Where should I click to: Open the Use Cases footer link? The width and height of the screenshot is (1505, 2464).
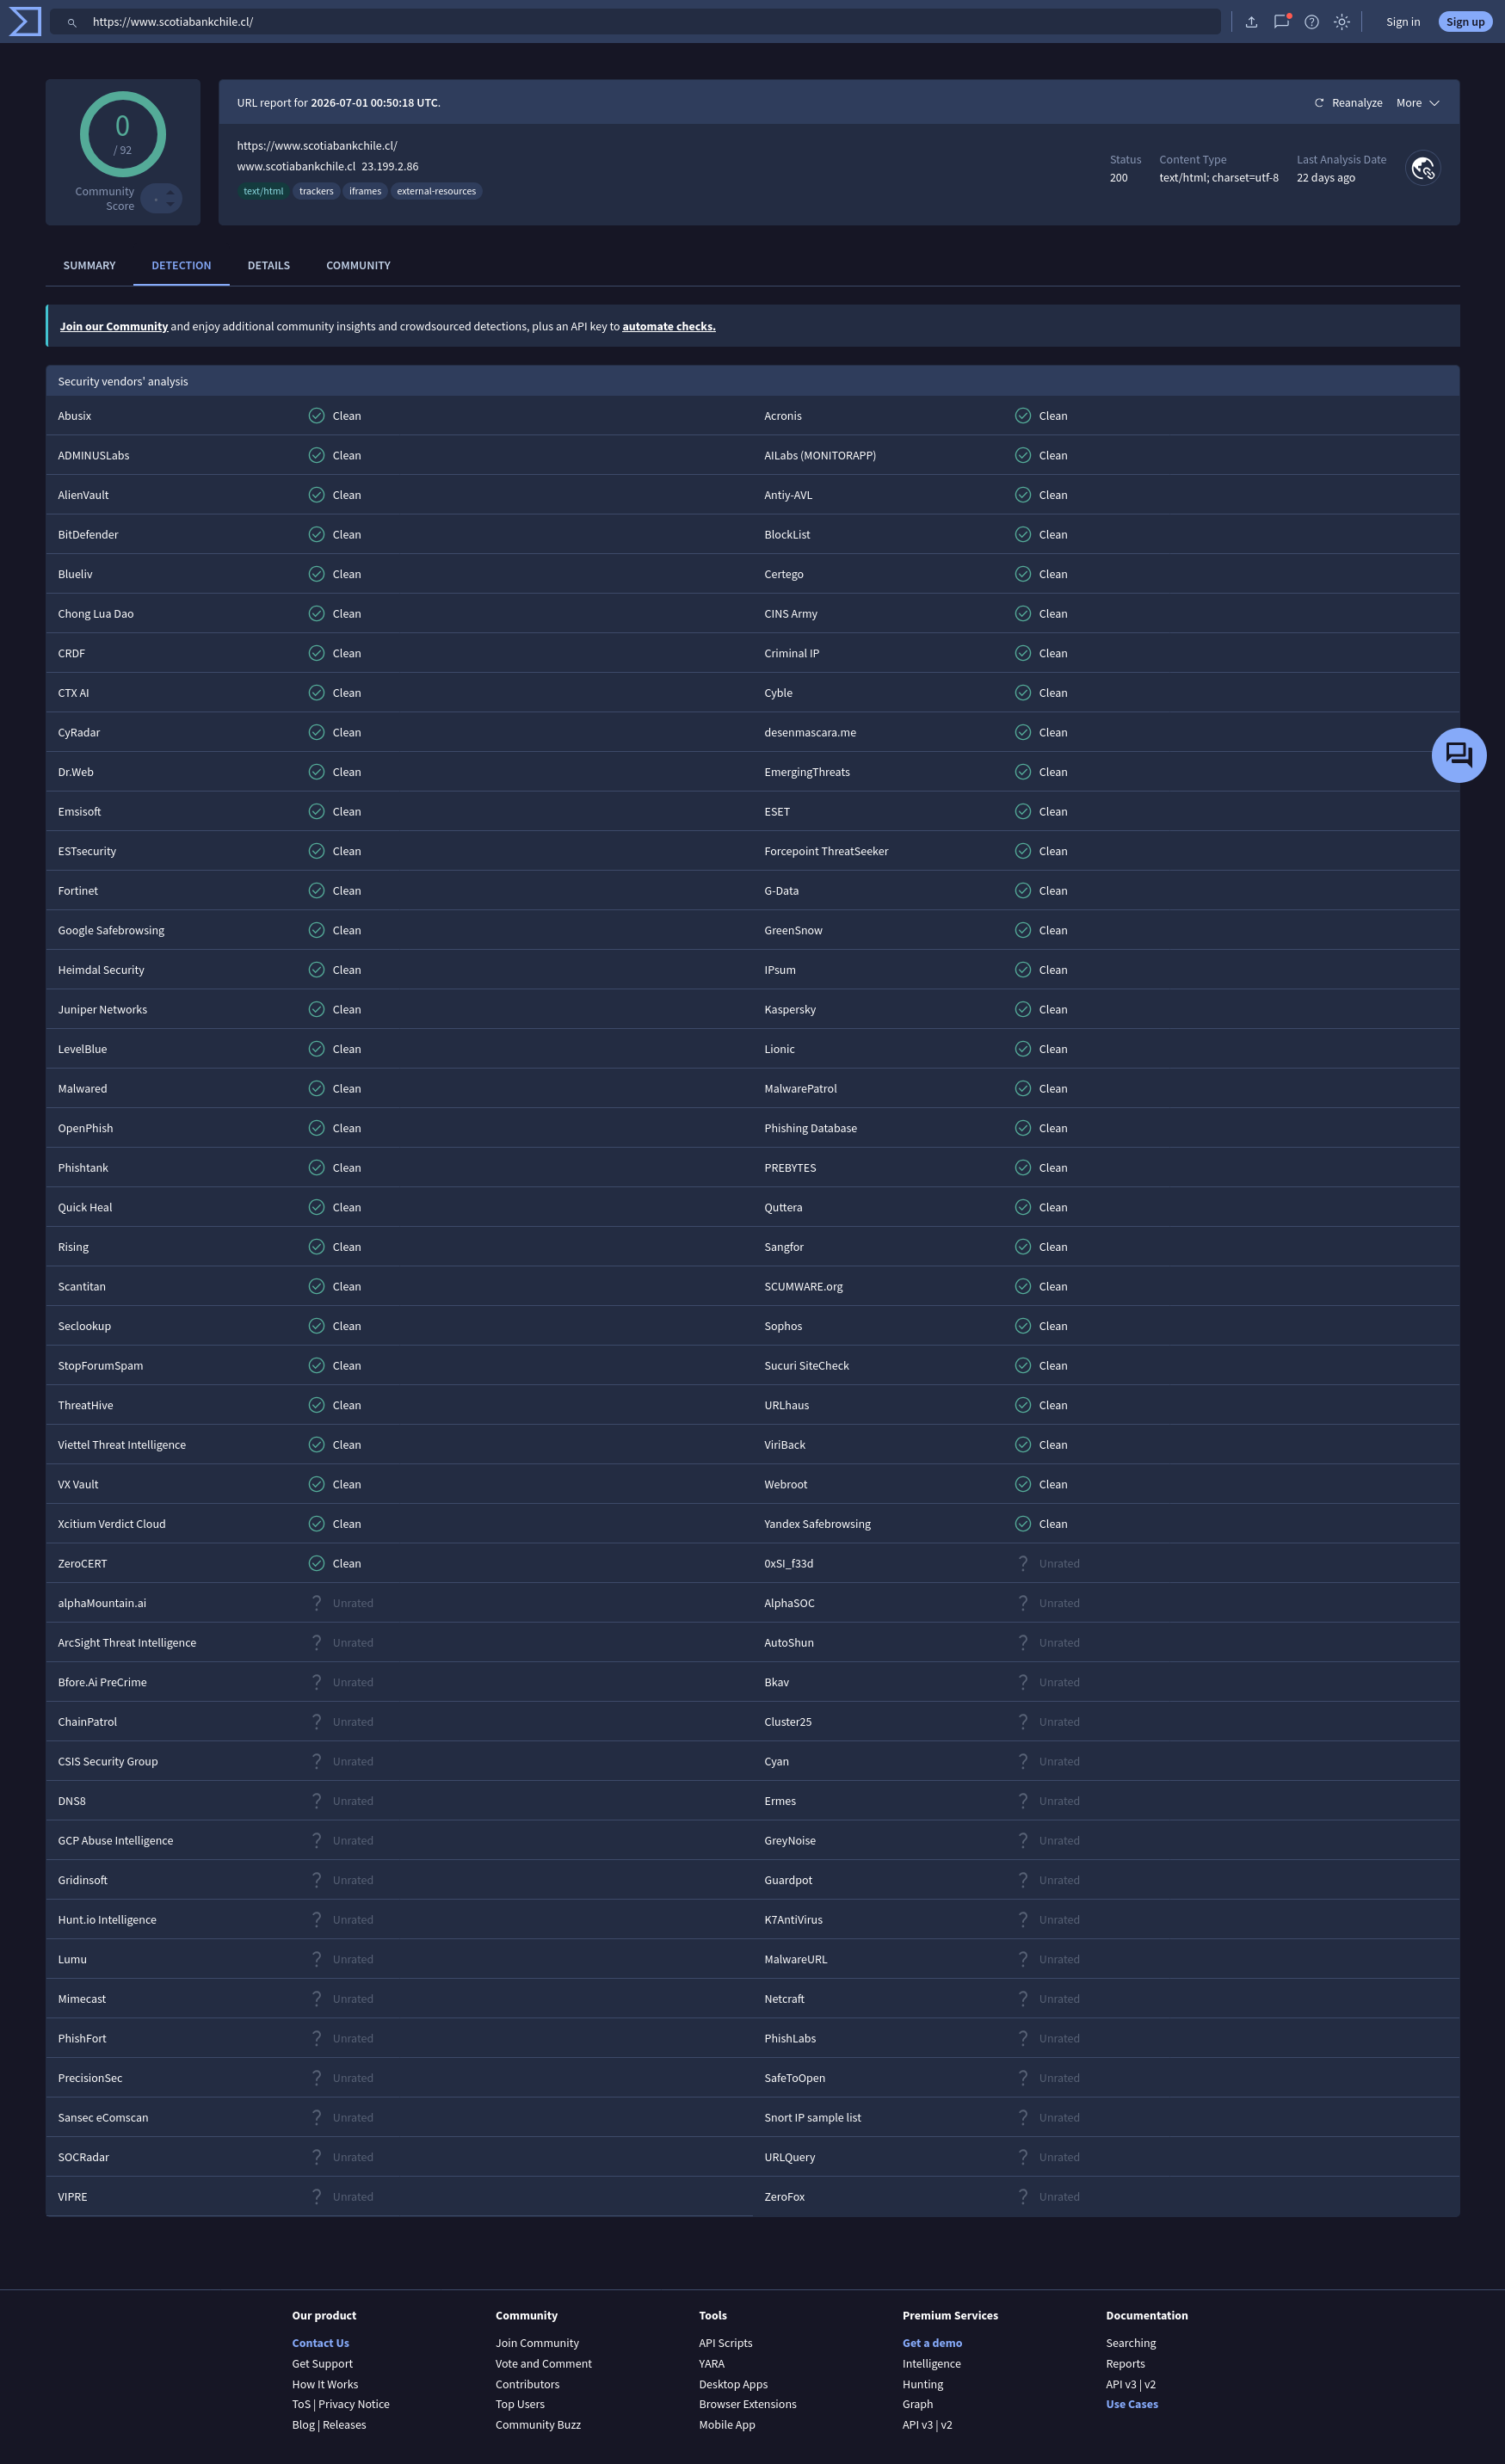click(1132, 2404)
